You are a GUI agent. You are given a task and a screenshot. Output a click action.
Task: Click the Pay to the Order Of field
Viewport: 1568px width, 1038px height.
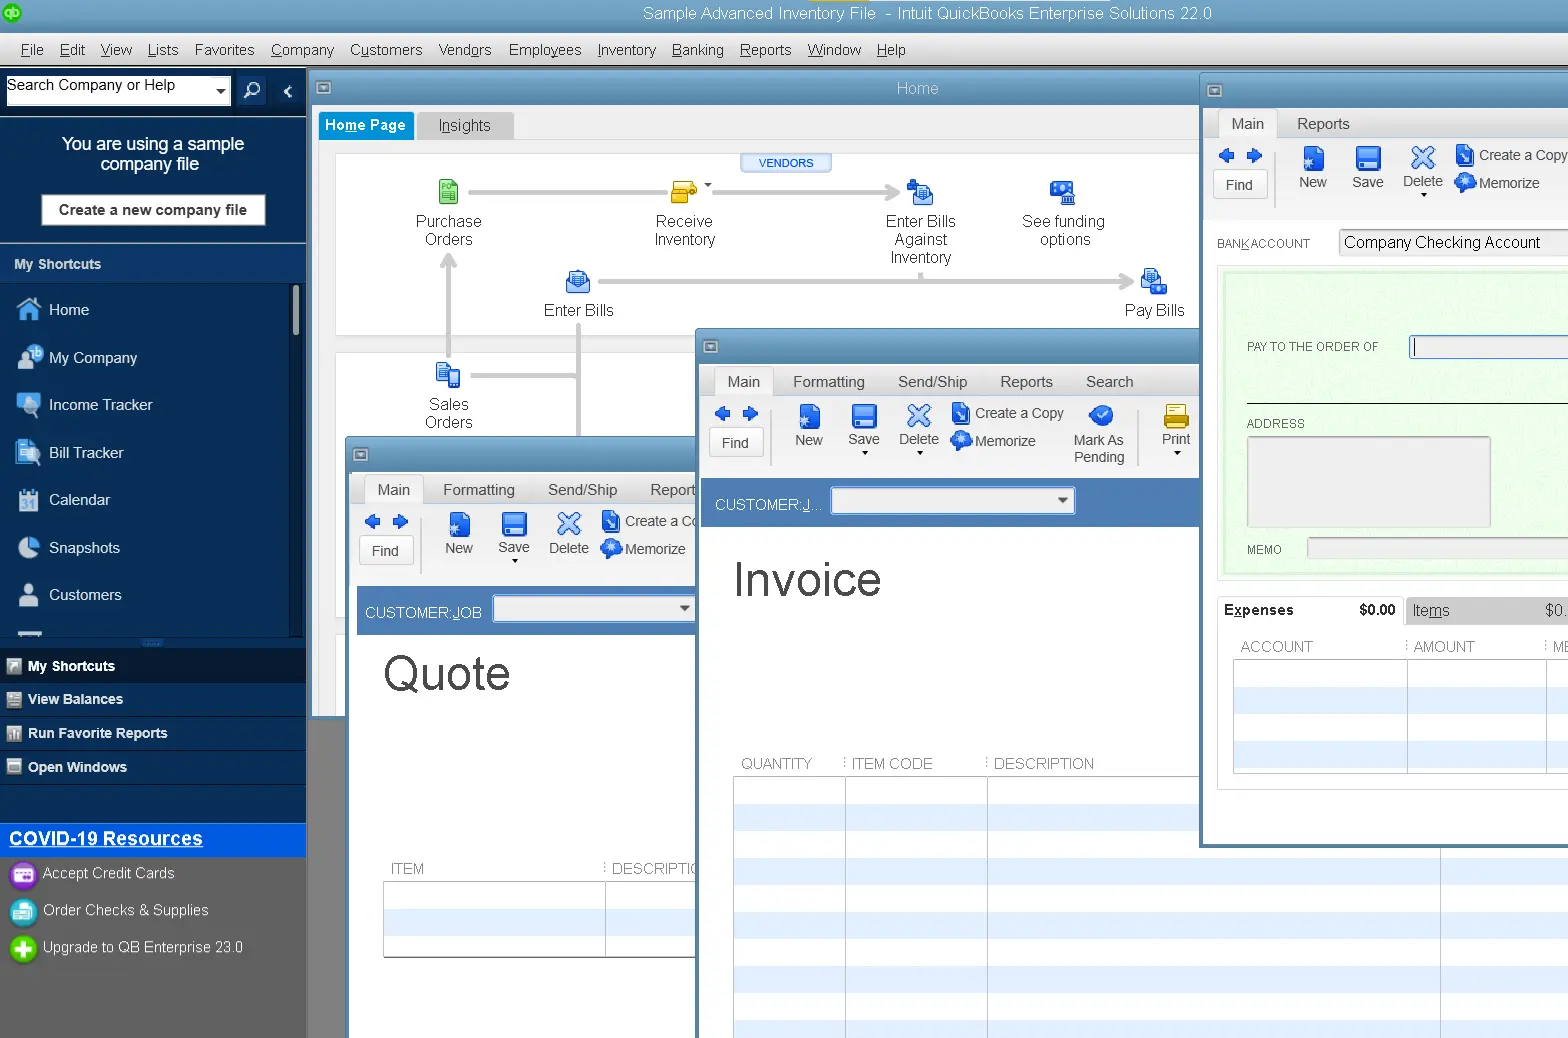pos(1489,347)
